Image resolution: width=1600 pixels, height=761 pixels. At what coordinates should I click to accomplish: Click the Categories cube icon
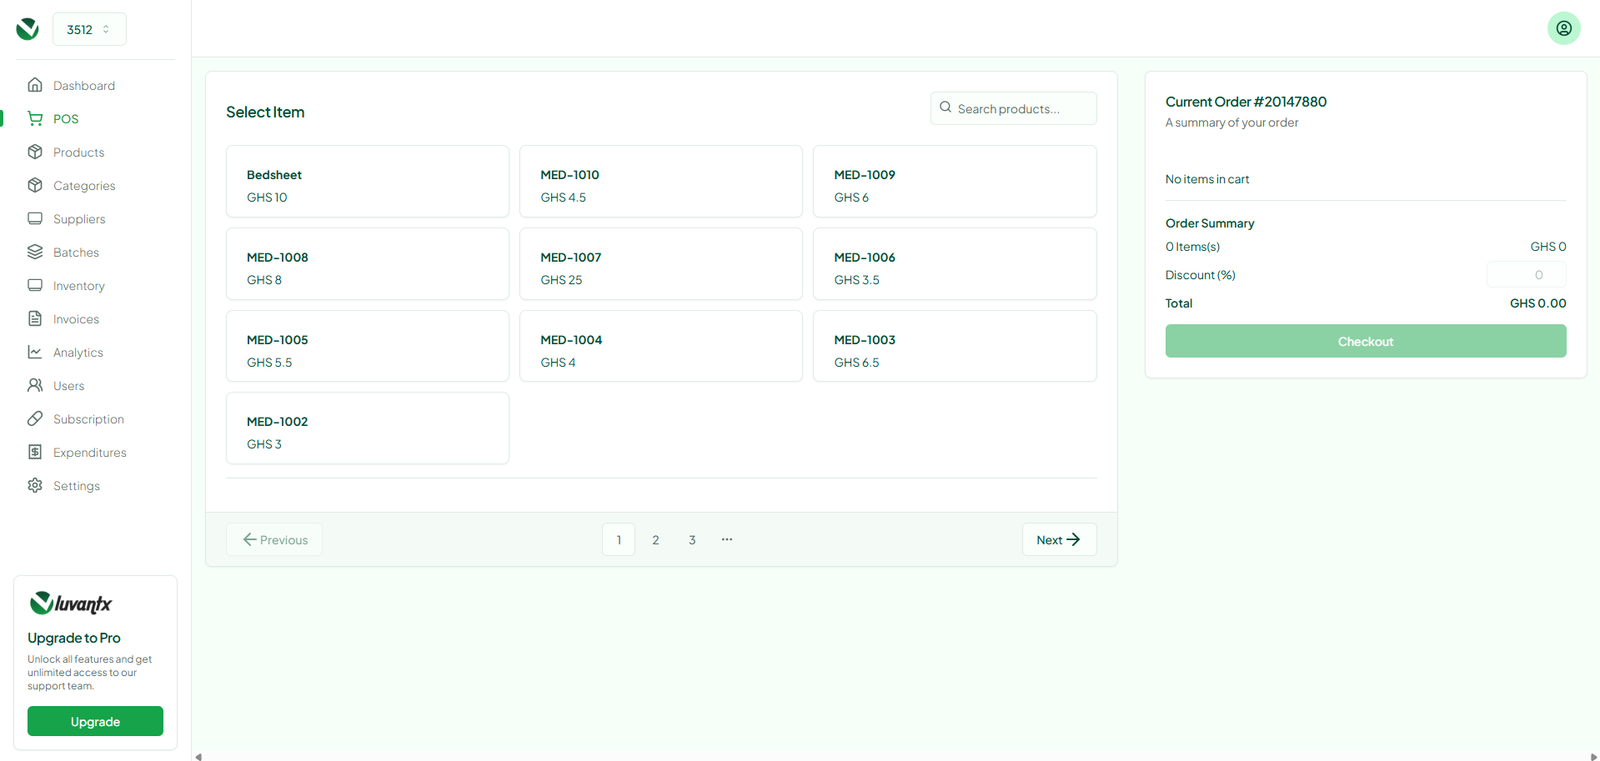[x=35, y=185]
